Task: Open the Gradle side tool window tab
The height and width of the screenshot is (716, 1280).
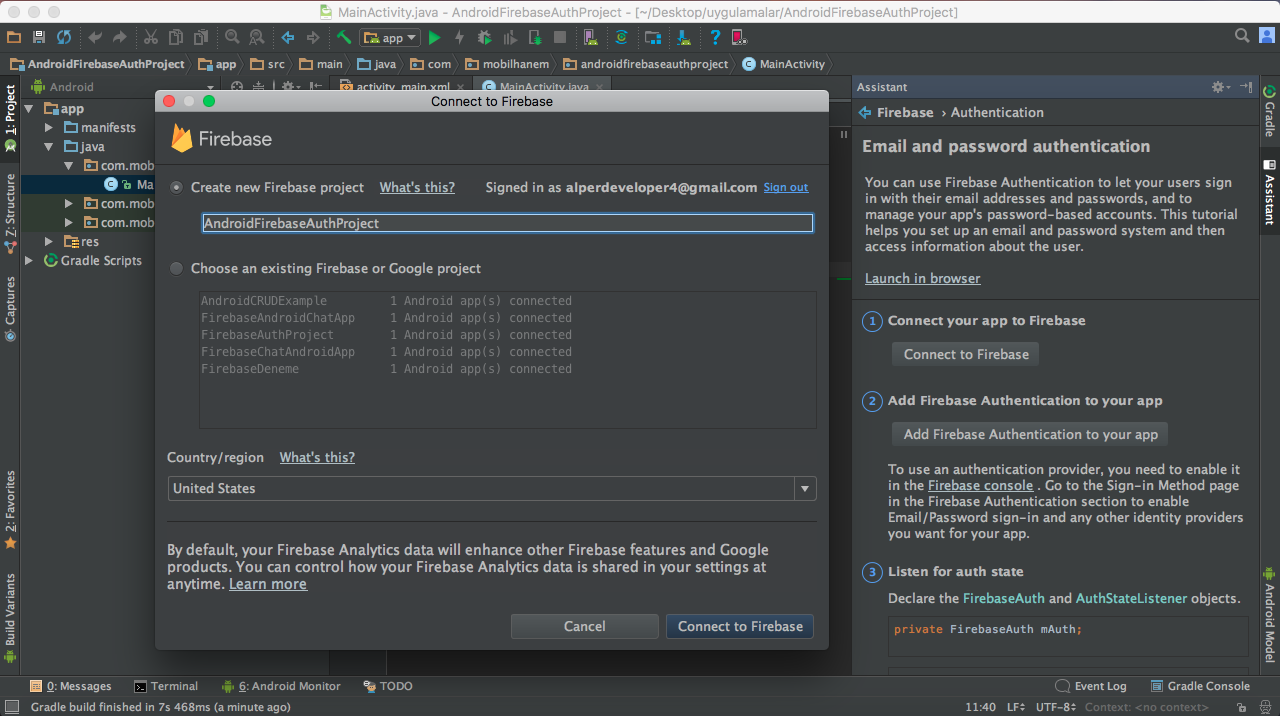Action: (x=1269, y=111)
